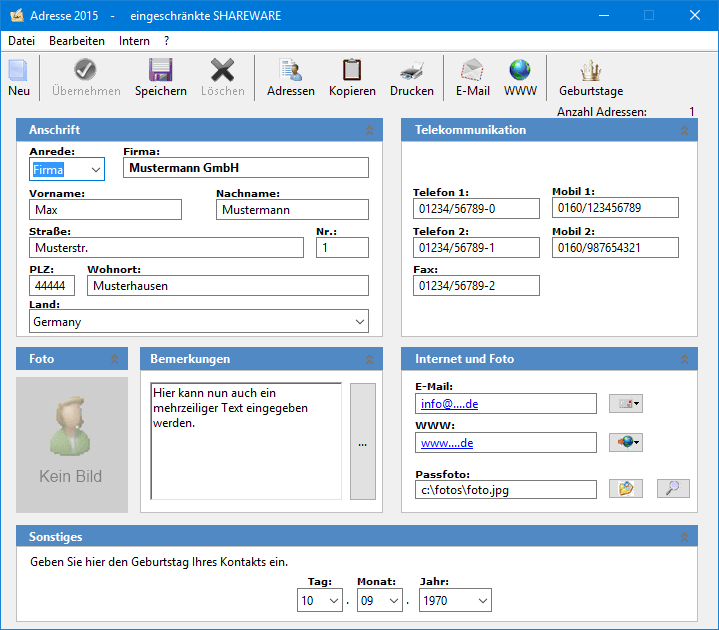
Task: Open the Land dropdown showing Germany
Action: tap(360, 321)
